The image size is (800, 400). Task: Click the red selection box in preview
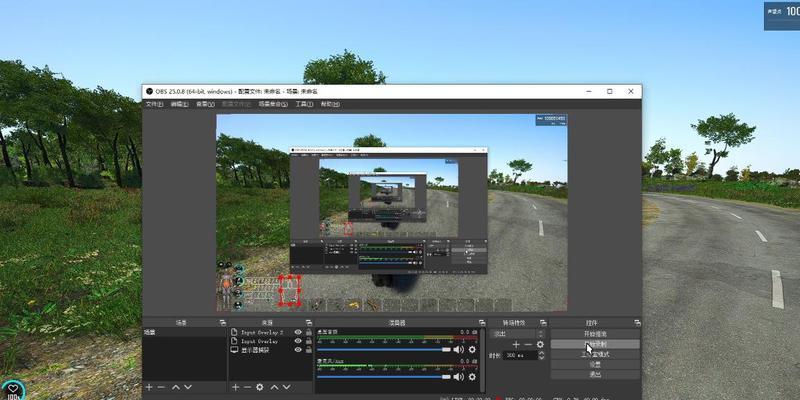tap(289, 291)
